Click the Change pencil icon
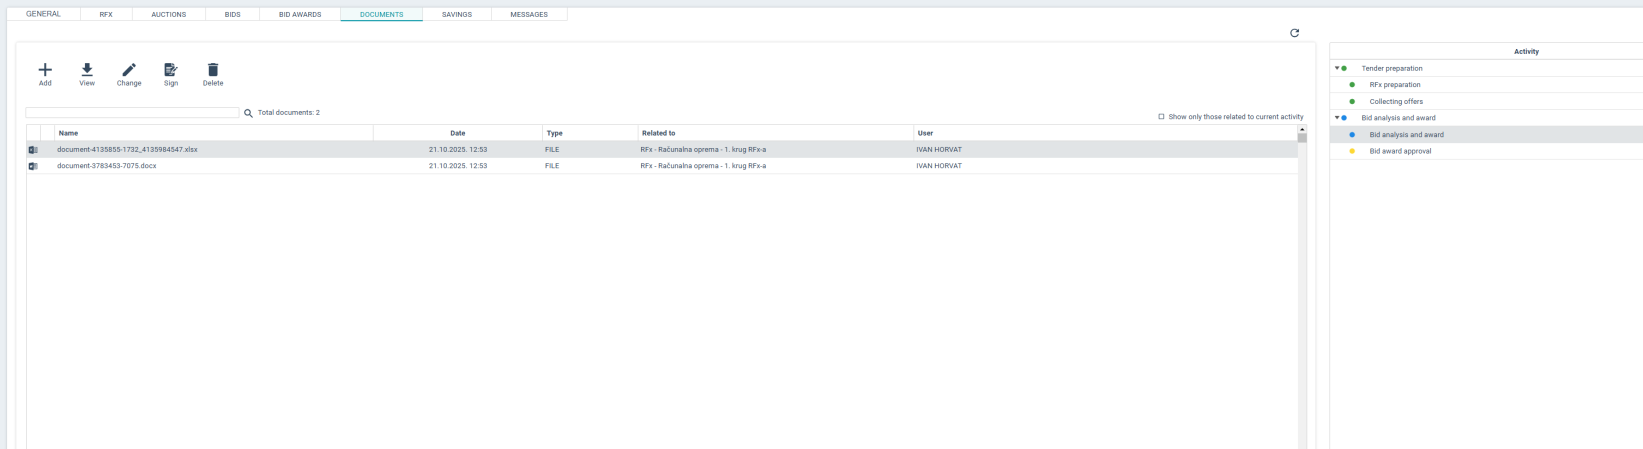This screenshot has width=1643, height=449. [x=129, y=70]
